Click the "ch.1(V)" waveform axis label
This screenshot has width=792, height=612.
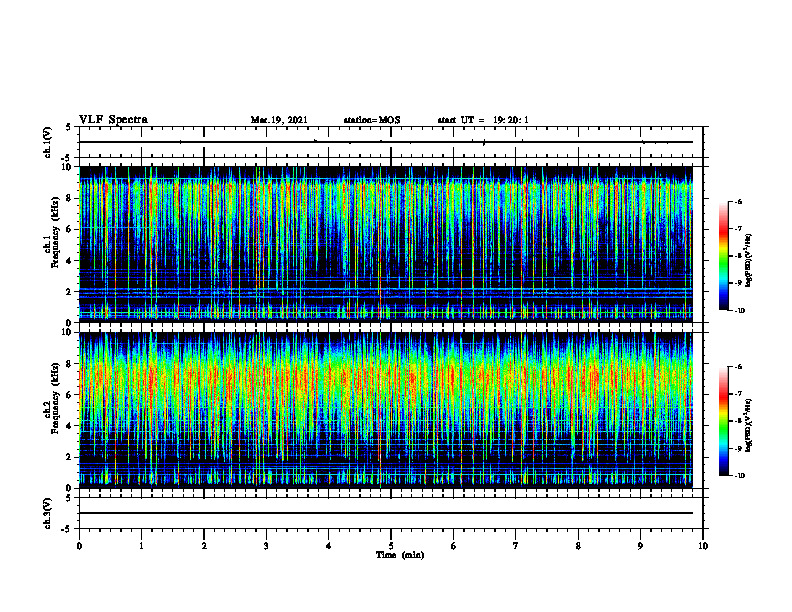[x=48, y=142]
